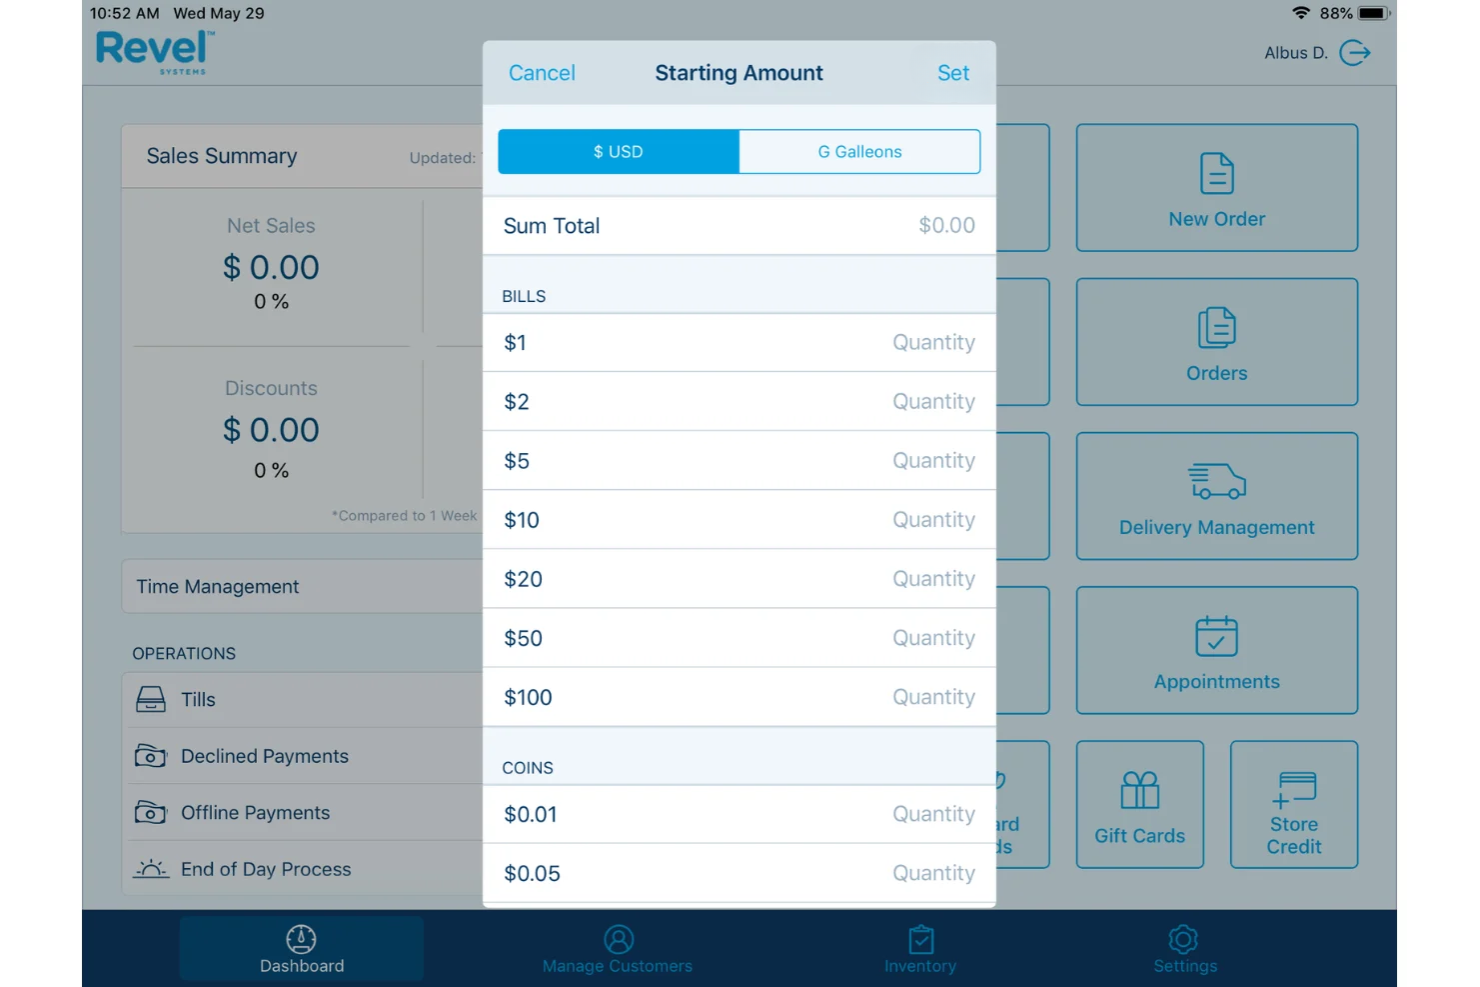Screen dimensions: 1480x987
Task: Open the Orders panel
Action: click(x=1216, y=342)
